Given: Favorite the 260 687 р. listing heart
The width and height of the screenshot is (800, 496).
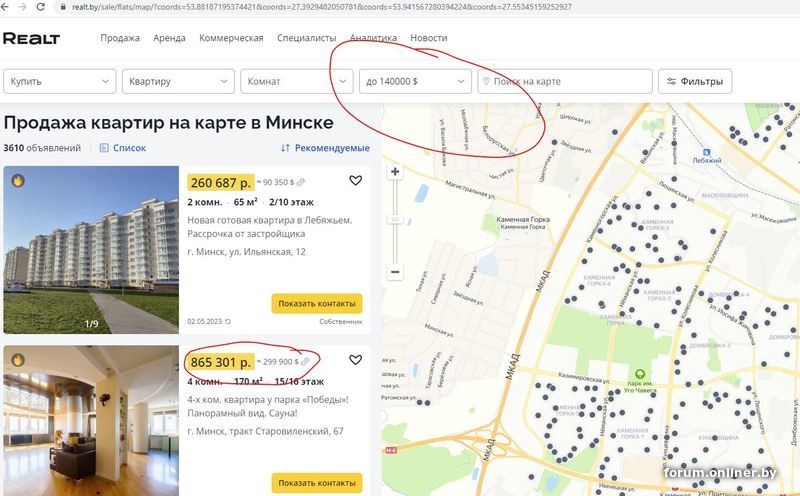Looking at the screenshot, I should (x=356, y=180).
